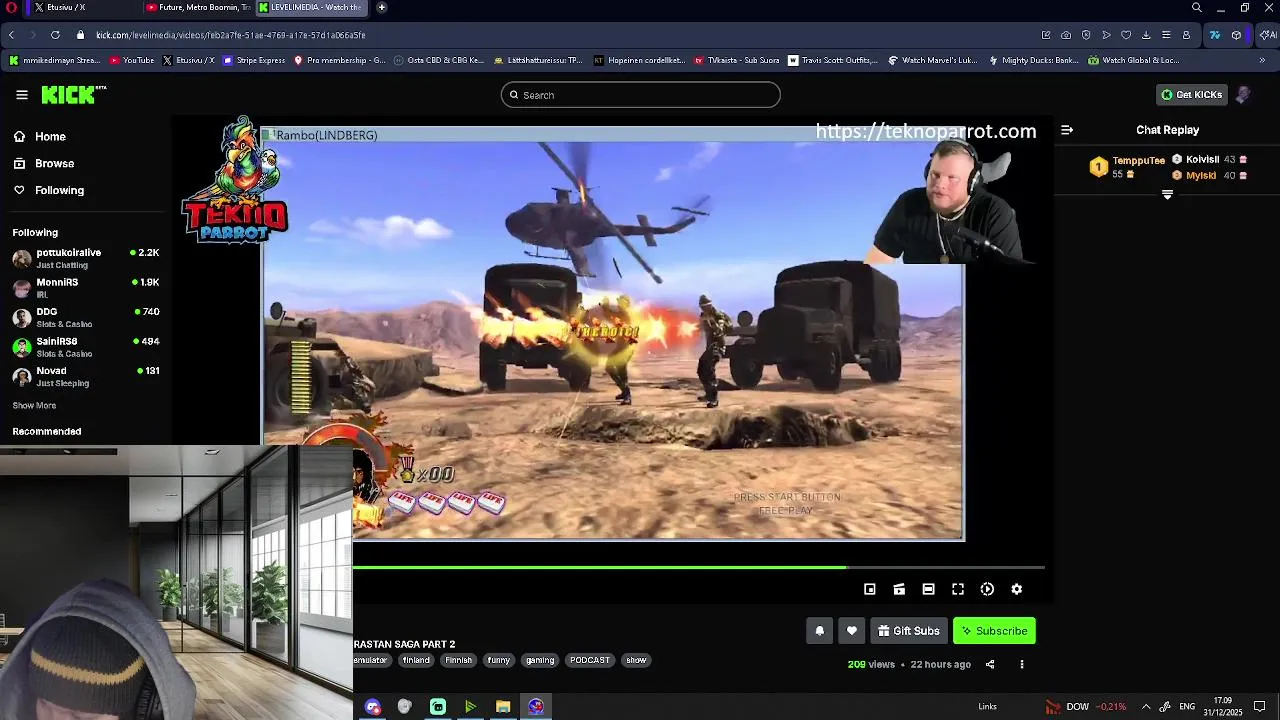Select the LEVELIMEDIA browser tab
1280x720 pixels.
311,7
